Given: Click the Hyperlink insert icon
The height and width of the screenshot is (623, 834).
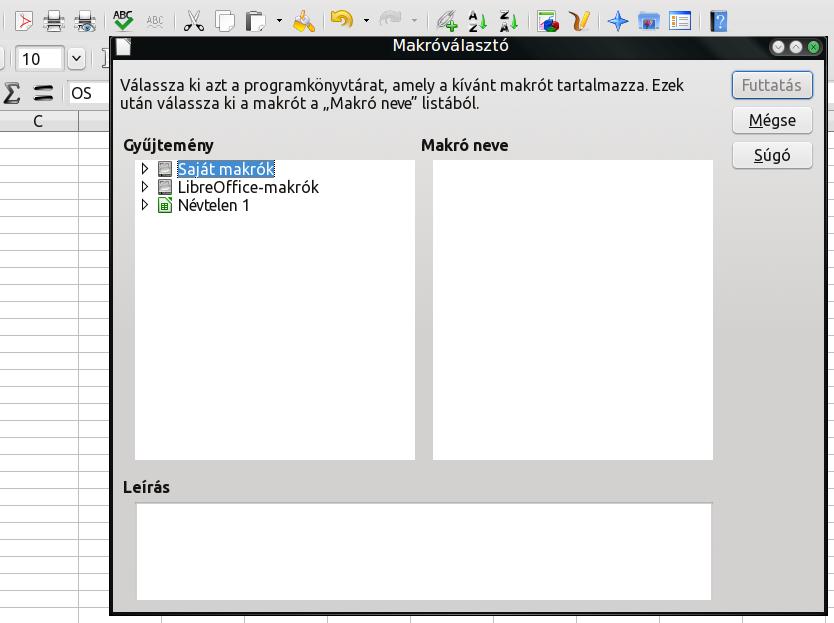Looking at the screenshot, I should point(447,21).
